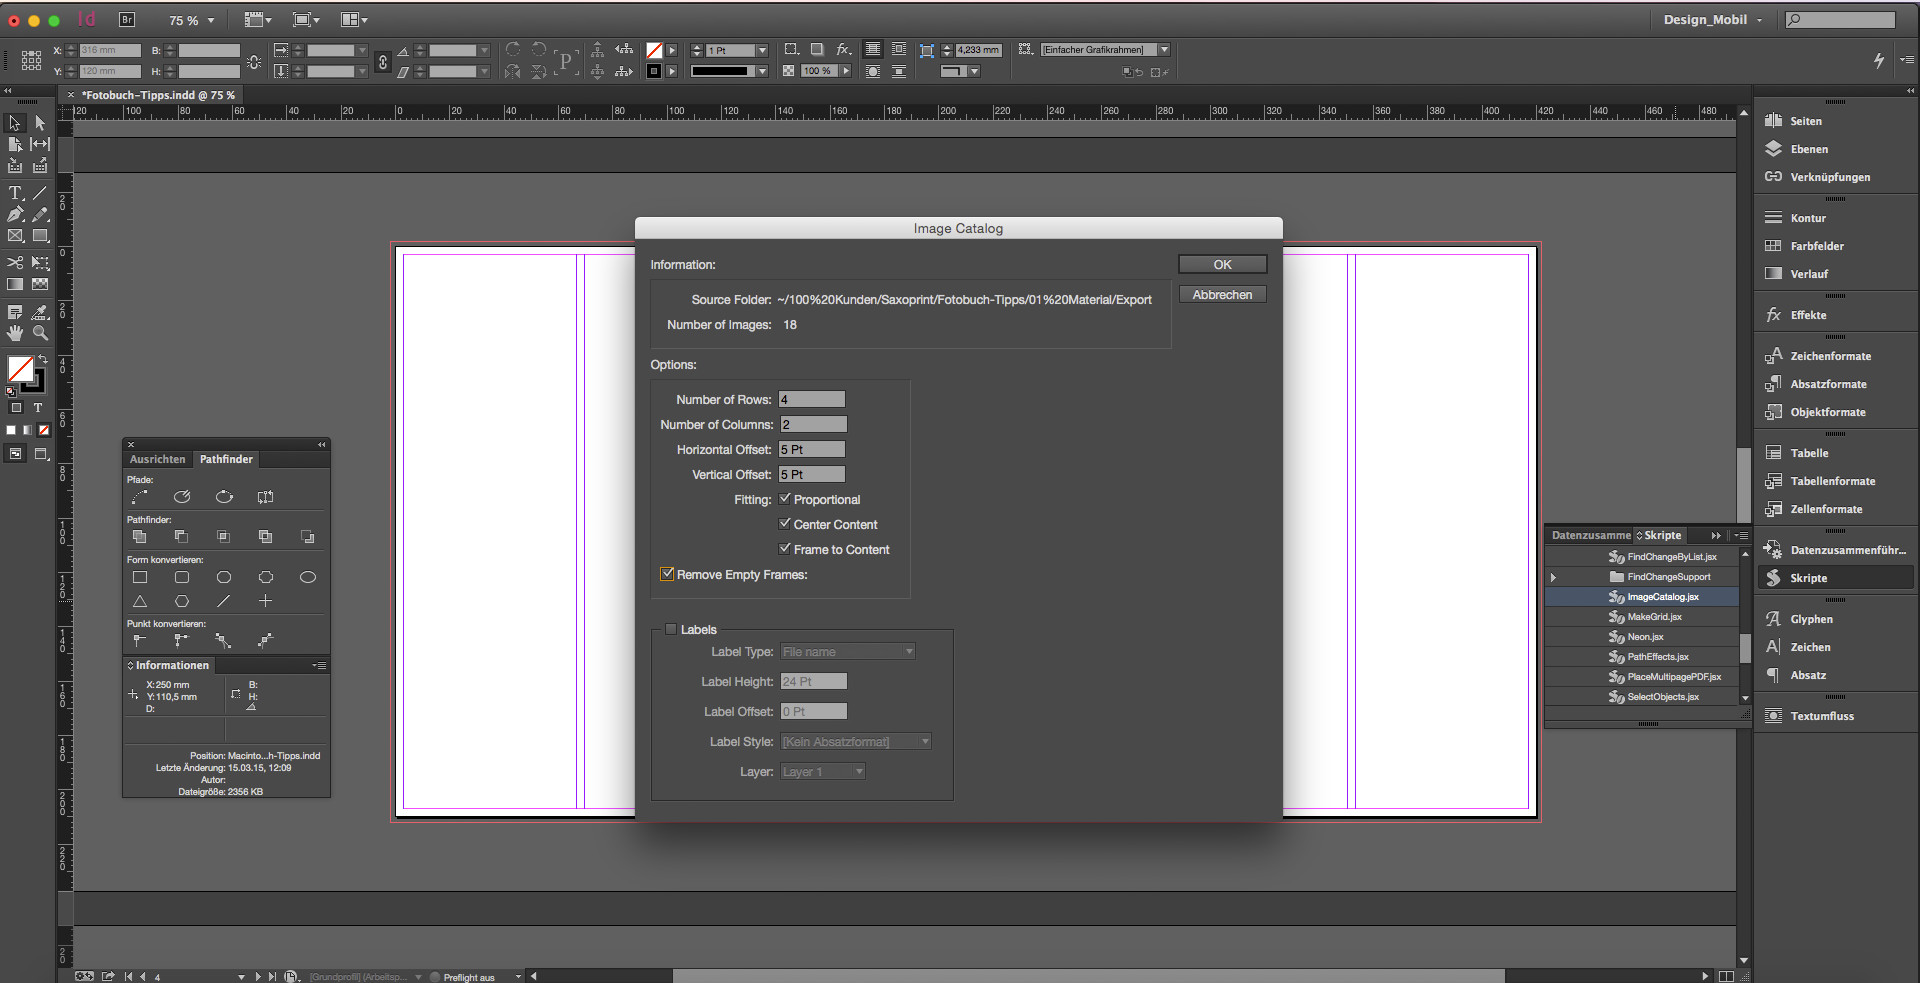Viewport: 1920px width, 983px height.
Task: Select the Hand tool
Action: 15,333
